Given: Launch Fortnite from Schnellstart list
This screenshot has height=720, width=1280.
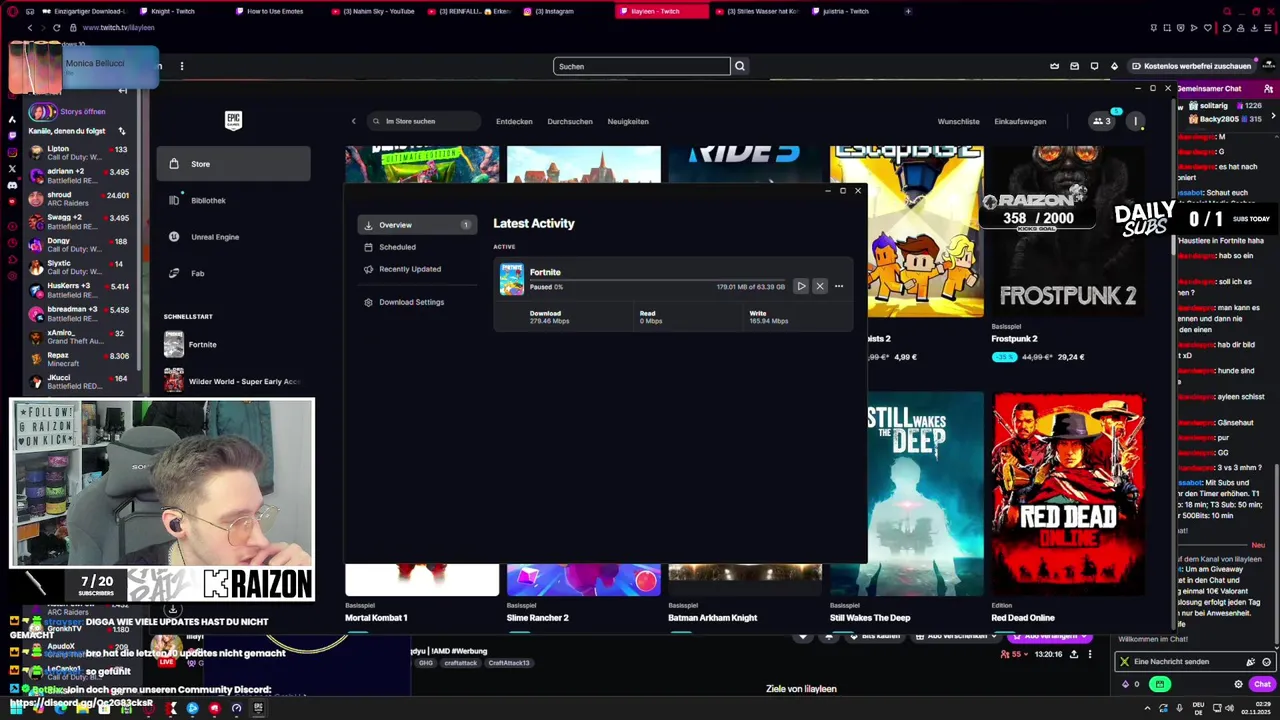Looking at the screenshot, I should click(234, 345).
